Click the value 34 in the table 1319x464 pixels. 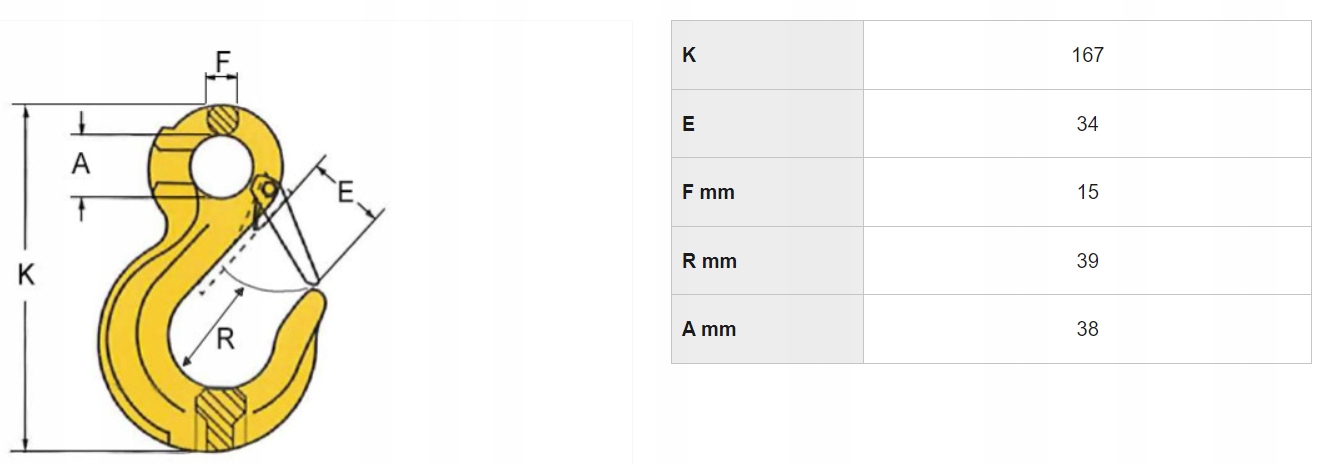tap(1087, 124)
